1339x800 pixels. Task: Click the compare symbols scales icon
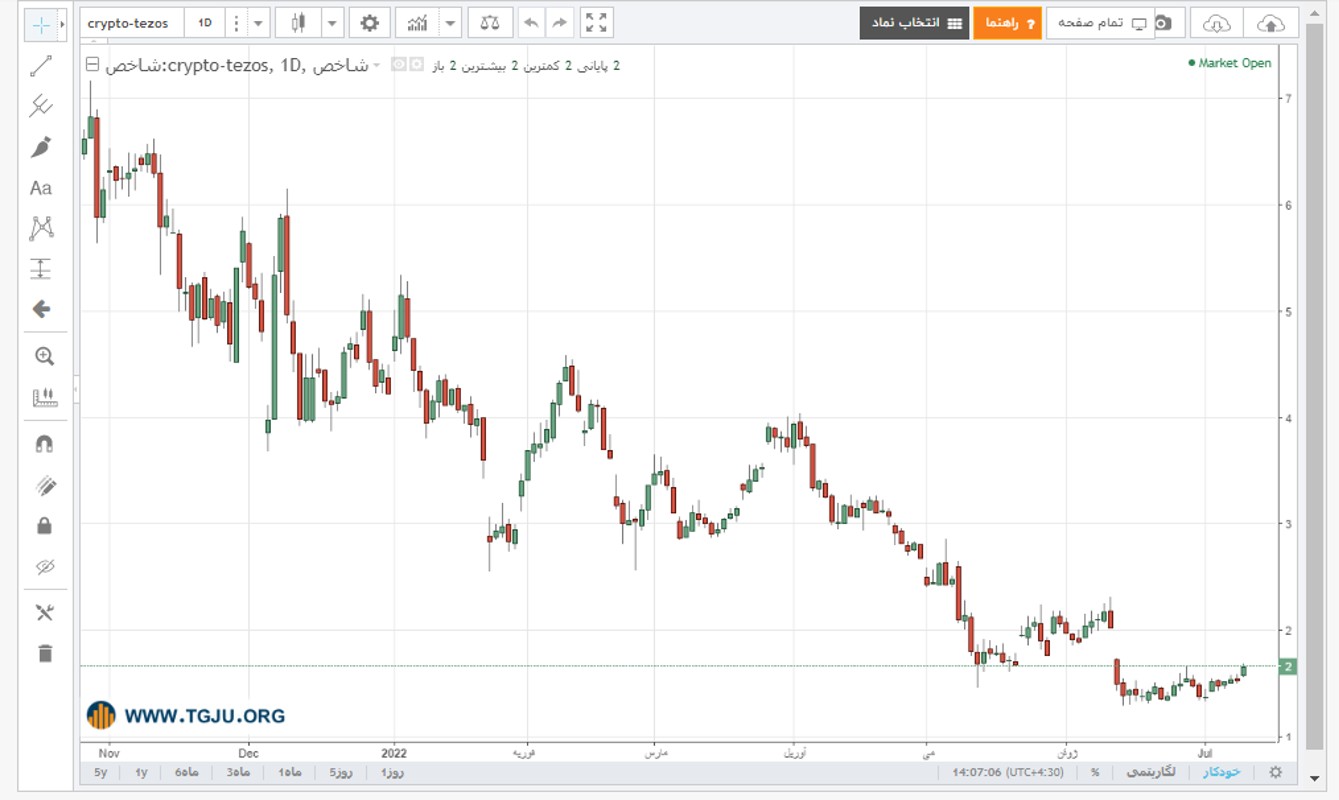pos(490,23)
